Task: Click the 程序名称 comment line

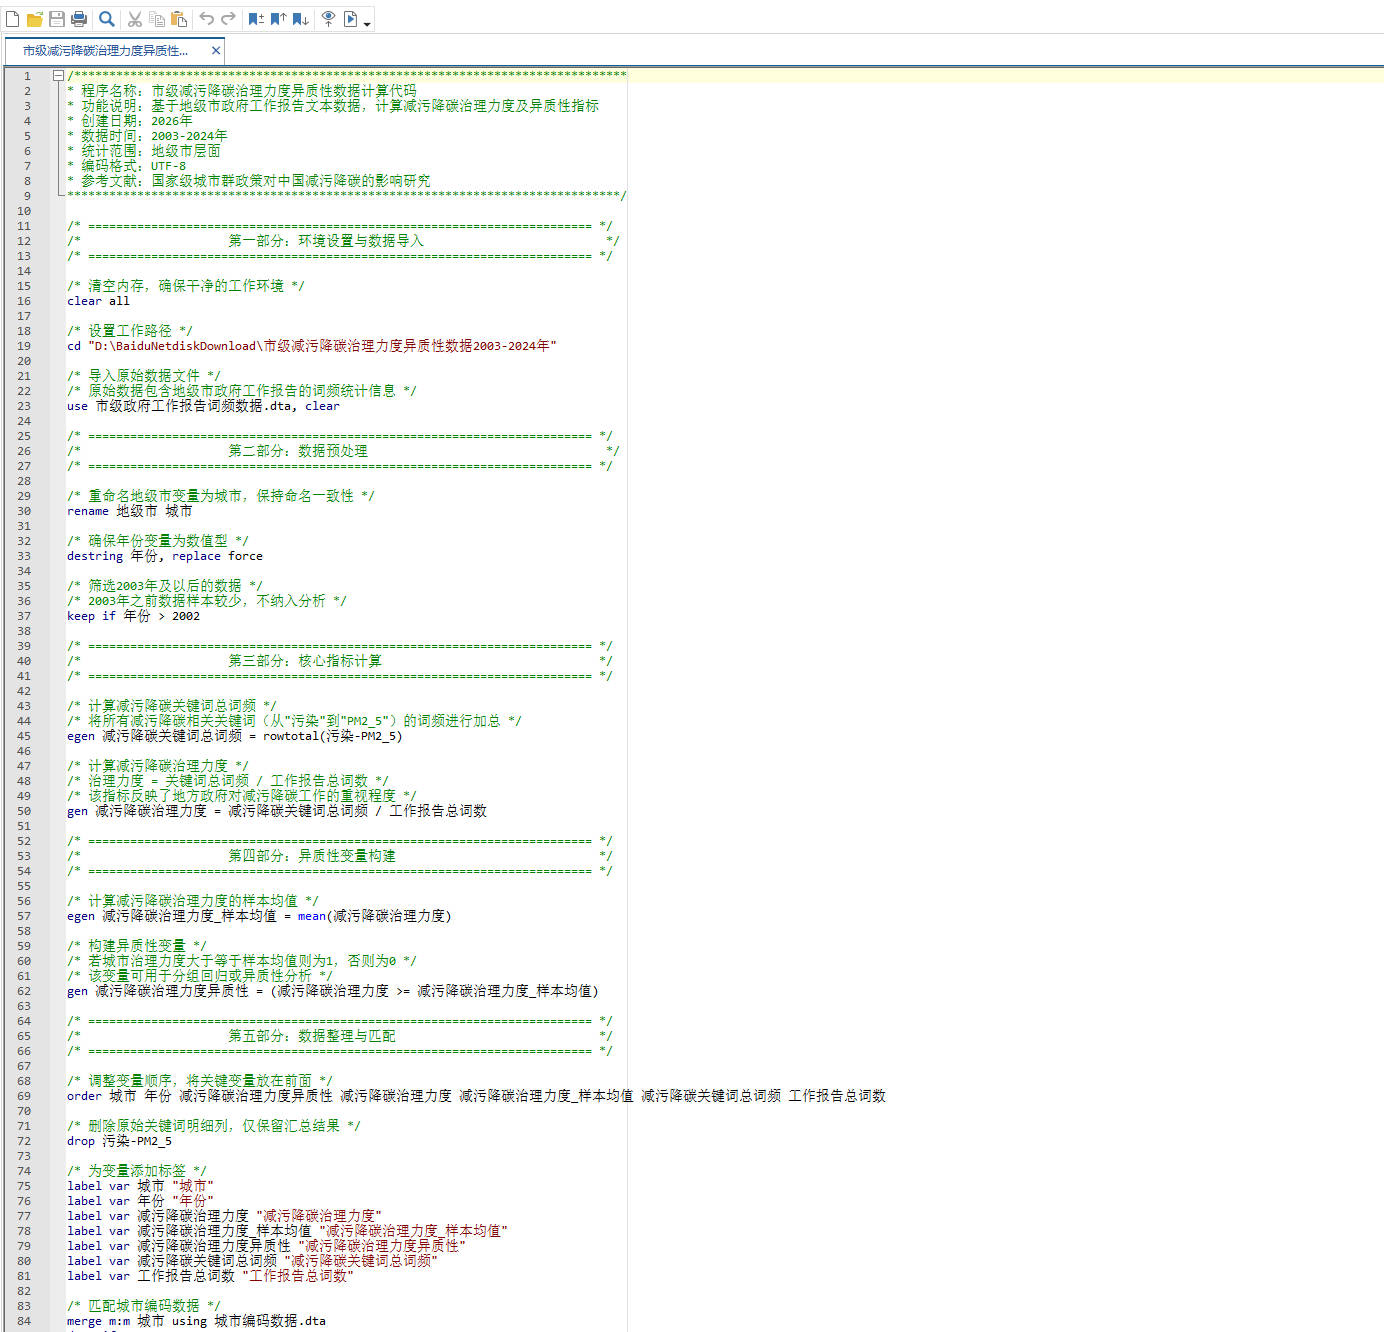Action: [x=242, y=91]
